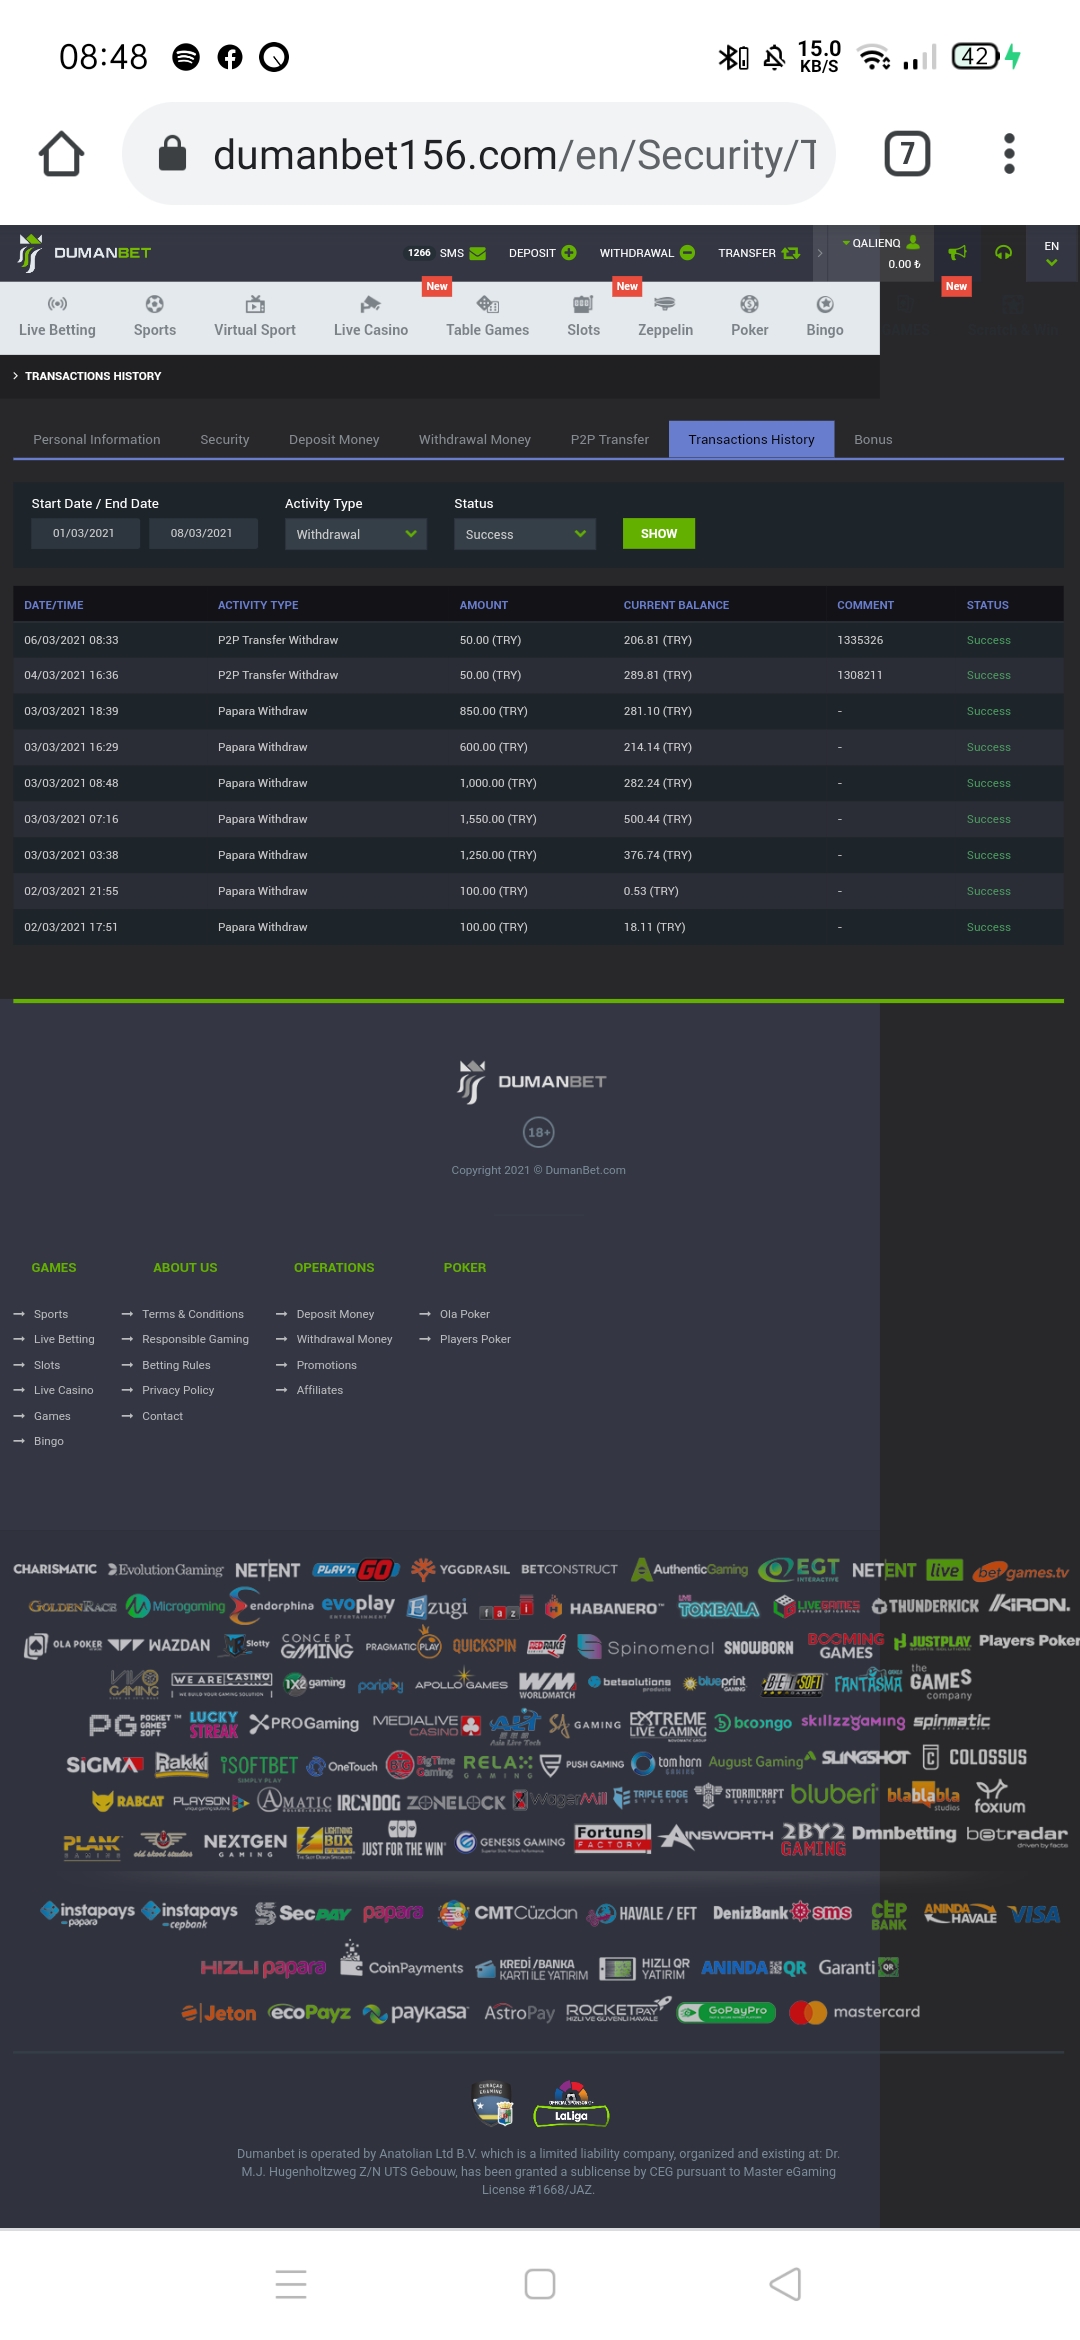Click the footer Dumanbet logo

532,1082
